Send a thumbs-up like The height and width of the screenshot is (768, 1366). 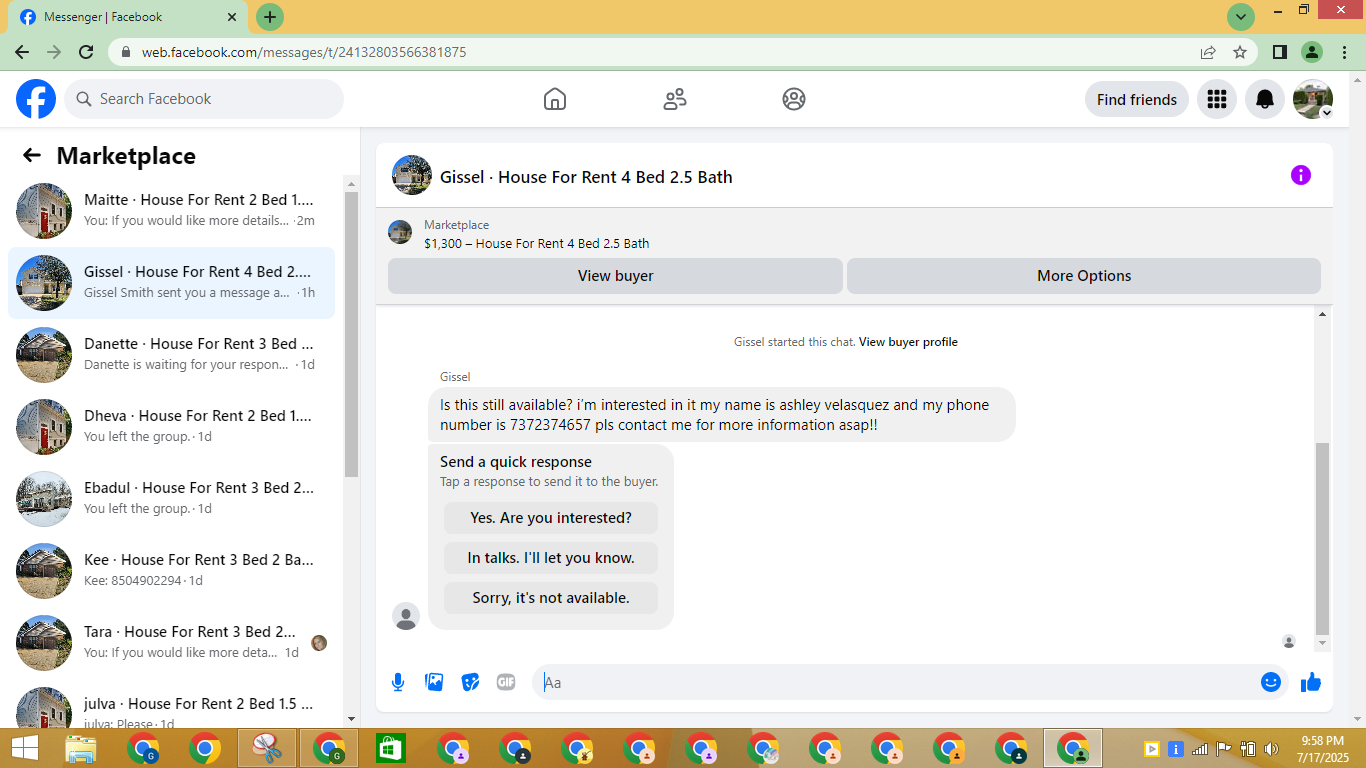coord(1311,682)
